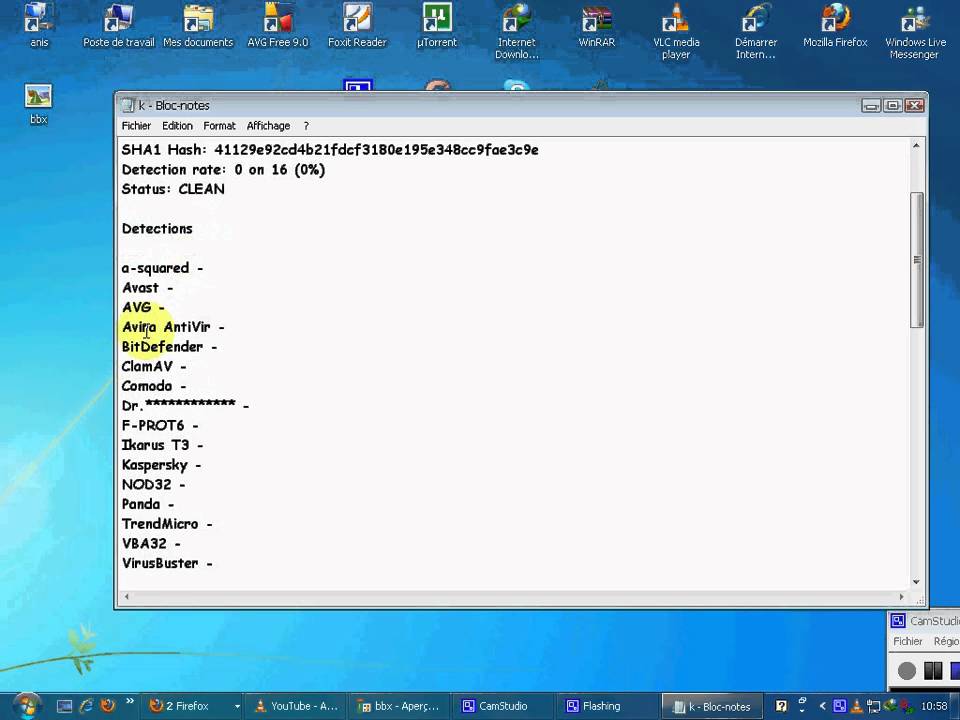Switch to bbx Aperçu taskbar button
The width and height of the screenshot is (960, 720).
point(399,706)
